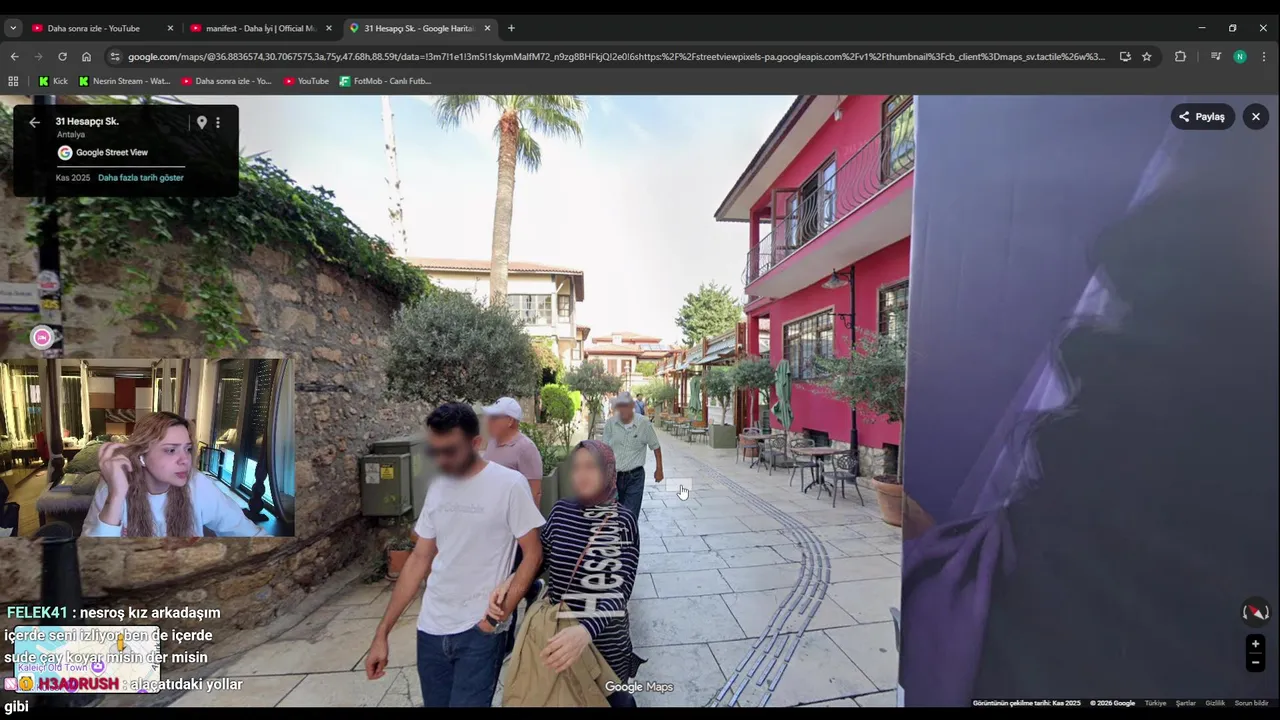This screenshot has height=720, width=1280.
Task: Click the address bar URL
Action: (x=616, y=57)
